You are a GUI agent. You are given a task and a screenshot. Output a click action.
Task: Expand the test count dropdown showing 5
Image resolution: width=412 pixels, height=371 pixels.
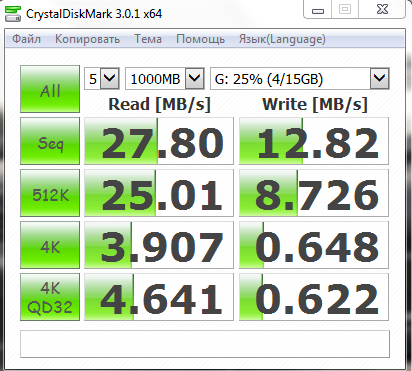(110, 79)
